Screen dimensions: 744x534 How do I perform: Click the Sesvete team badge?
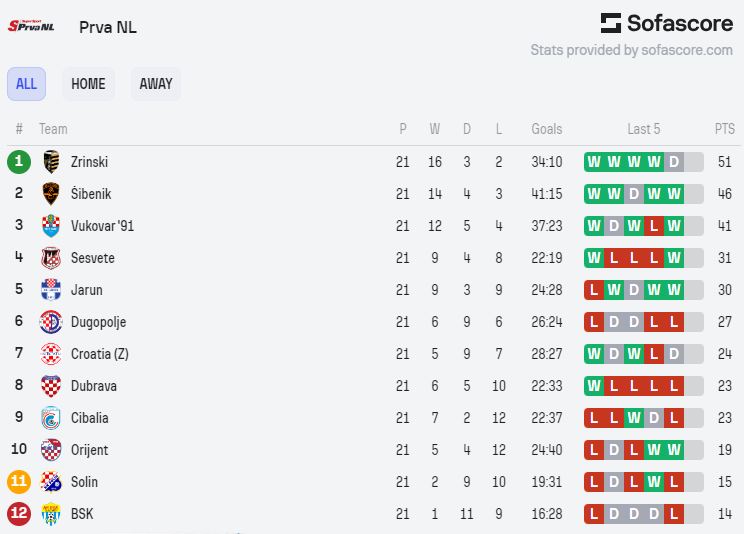coord(51,258)
